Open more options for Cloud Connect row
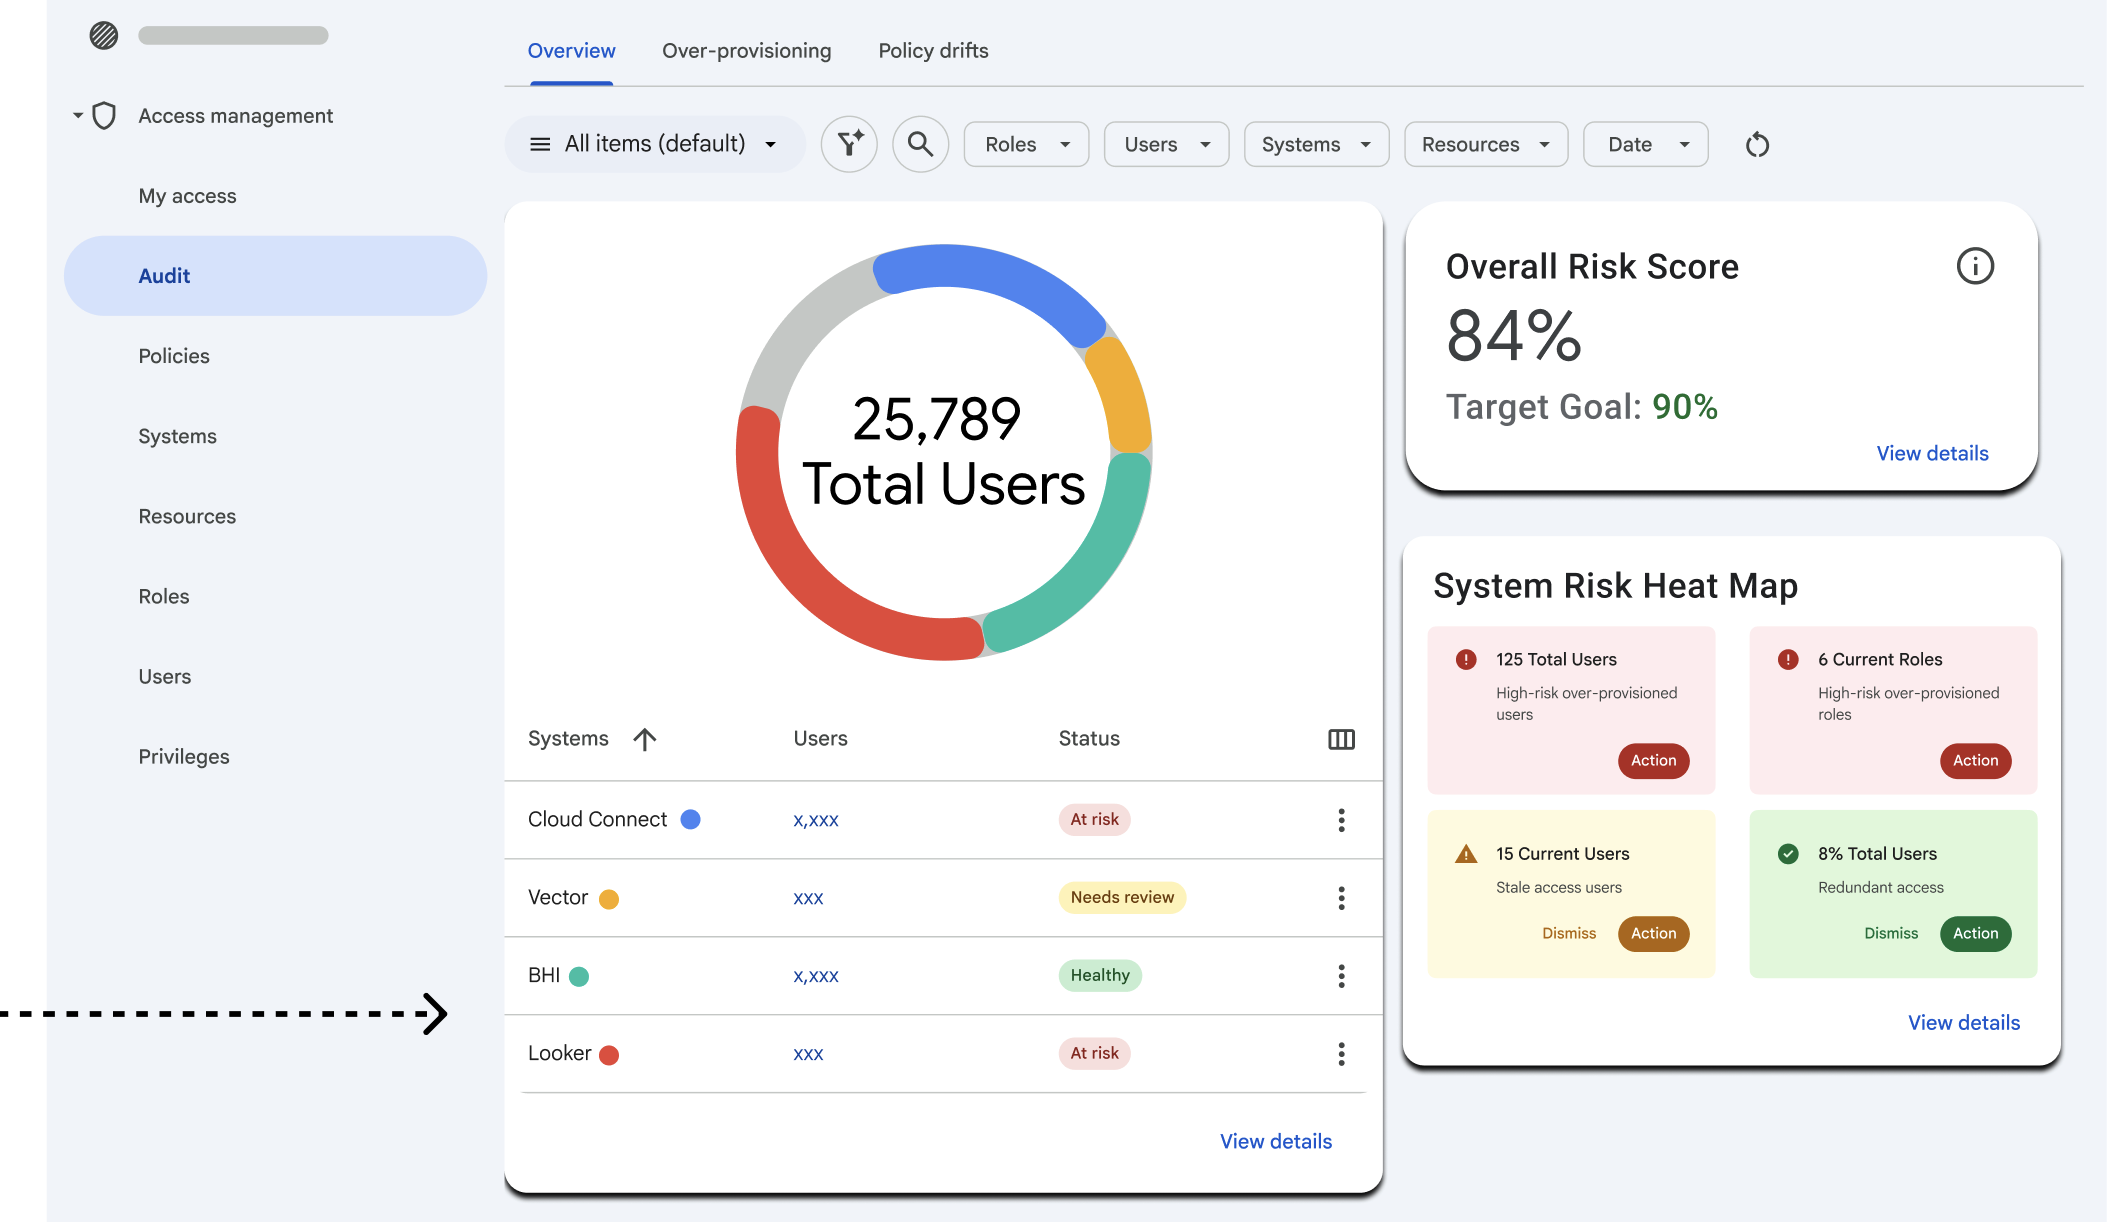The width and height of the screenshot is (2108, 1222). point(1341,820)
